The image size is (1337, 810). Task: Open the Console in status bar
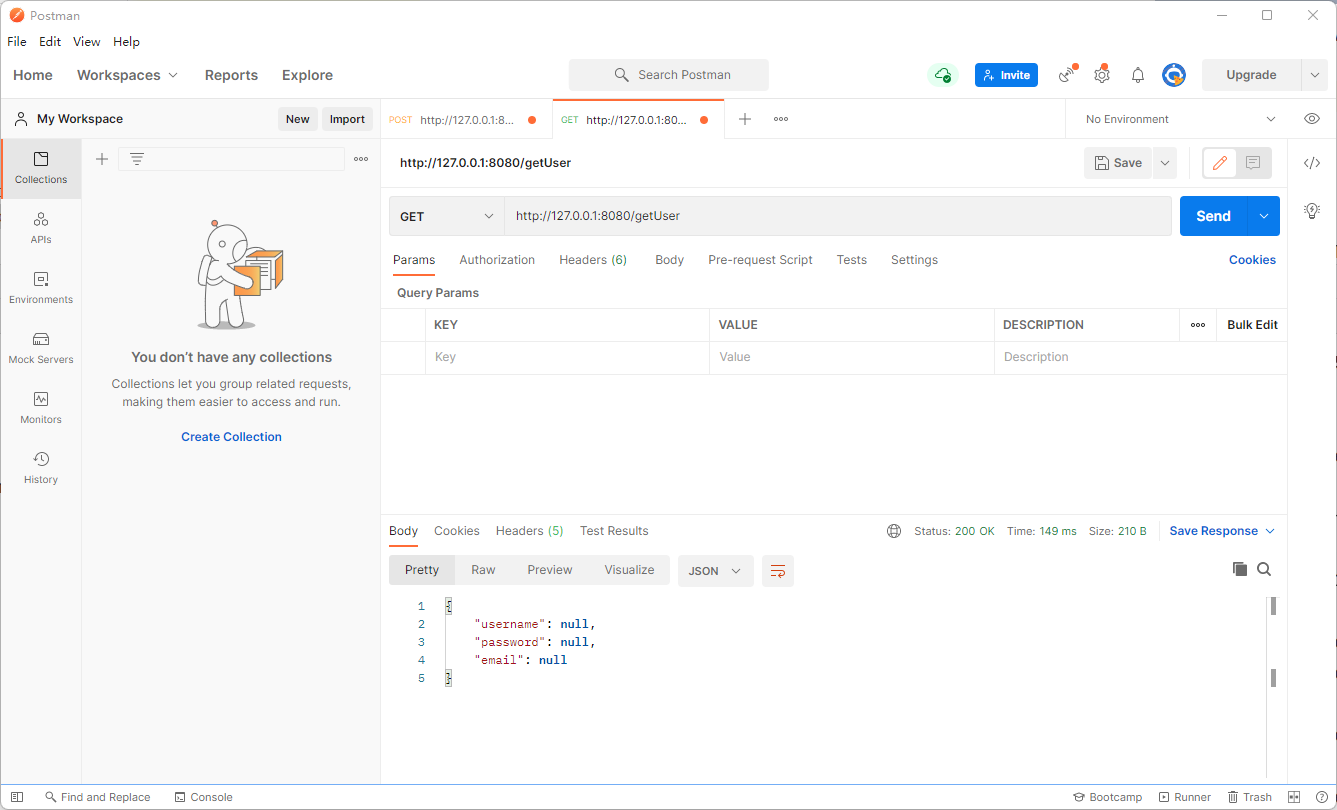(x=203, y=797)
